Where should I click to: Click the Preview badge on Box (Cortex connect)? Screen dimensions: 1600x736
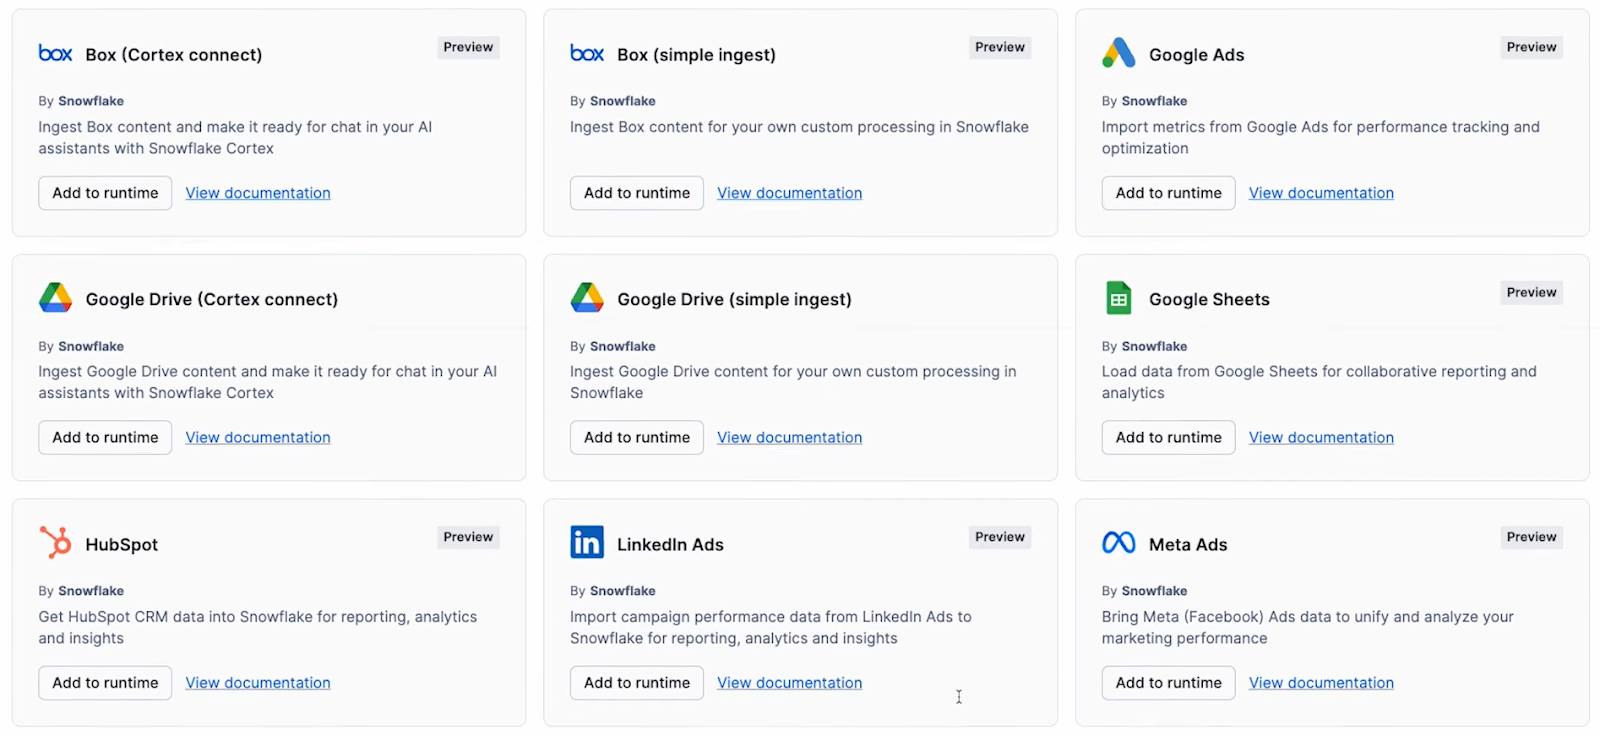tap(468, 47)
